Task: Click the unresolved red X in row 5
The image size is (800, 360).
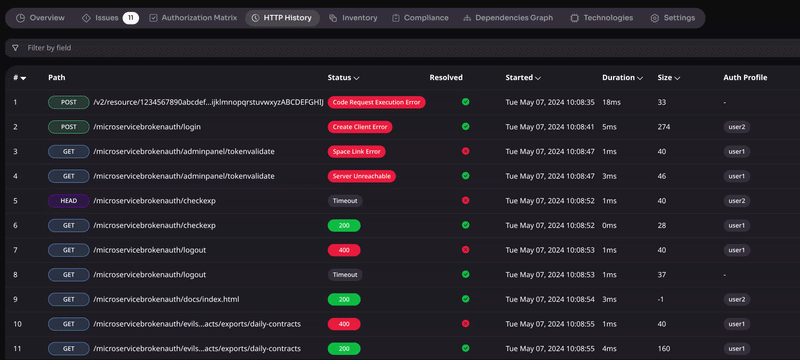Action: click(x=465, y=200)
